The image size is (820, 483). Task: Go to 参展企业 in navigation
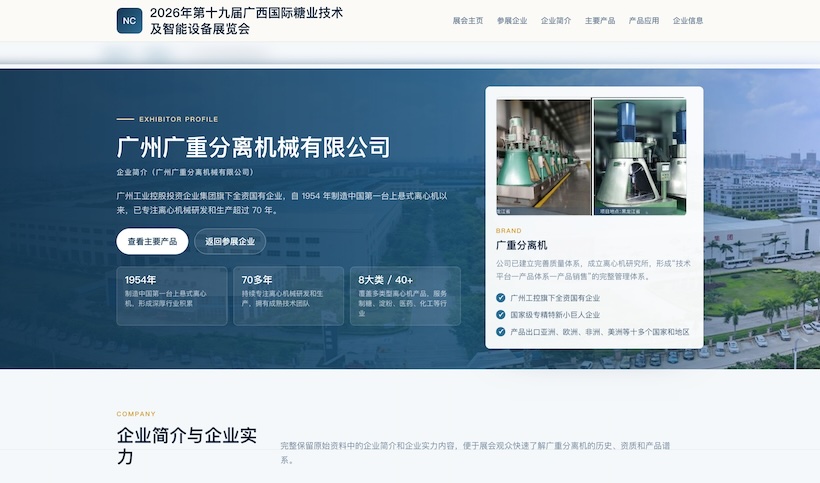click(511, 21)
